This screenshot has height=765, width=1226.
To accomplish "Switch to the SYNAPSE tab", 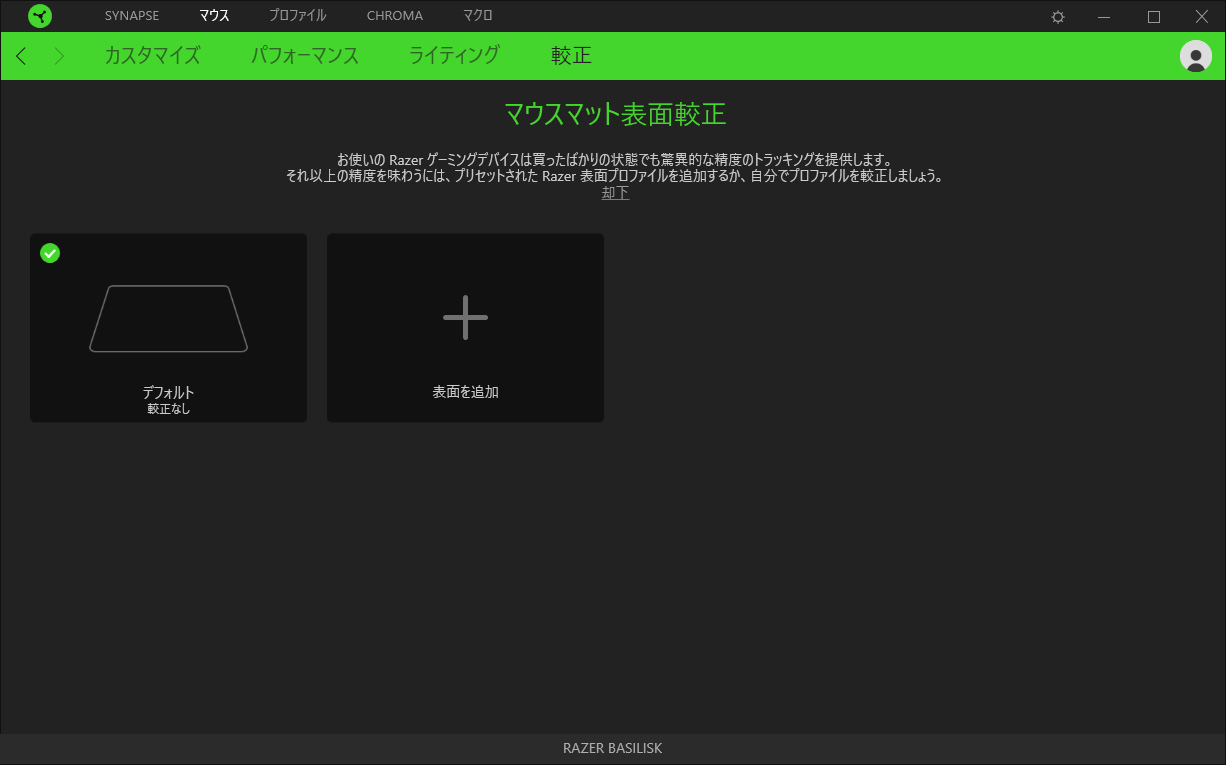I will click(132, 16).
